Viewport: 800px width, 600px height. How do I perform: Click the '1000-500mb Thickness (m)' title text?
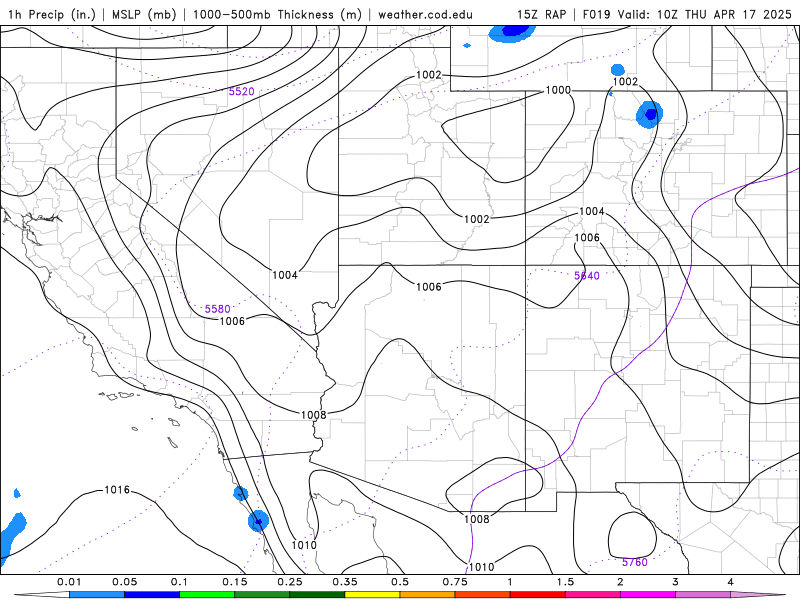pos(277,14)
